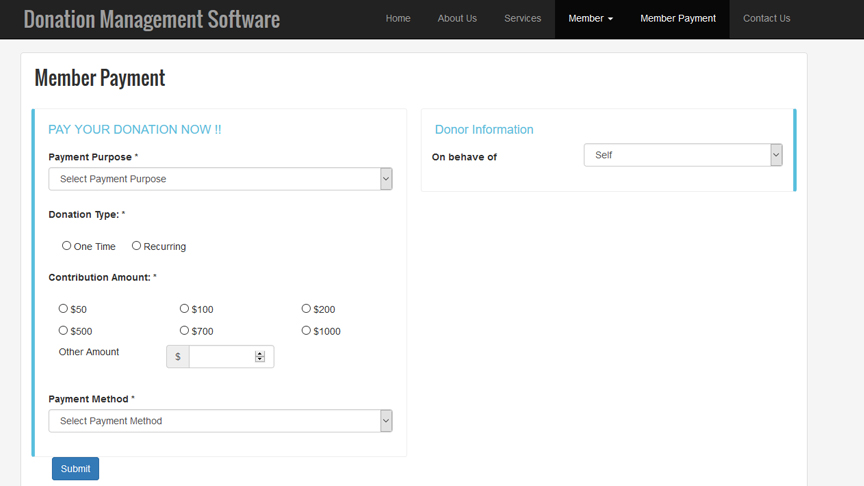Open the About Us page

pyautogui.click(x=457, y=19)
